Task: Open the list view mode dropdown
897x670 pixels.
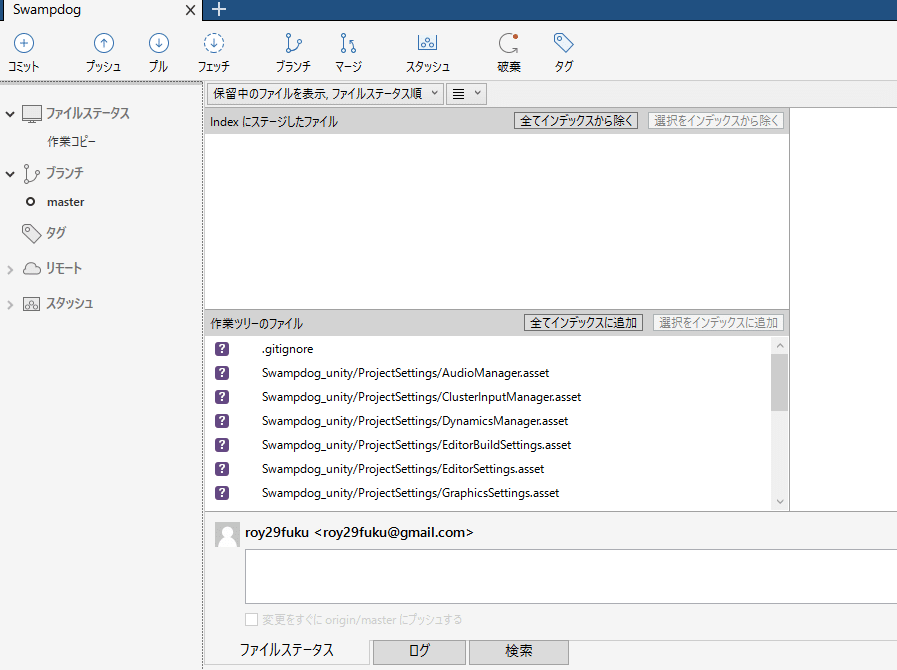Action: (466, 94)
